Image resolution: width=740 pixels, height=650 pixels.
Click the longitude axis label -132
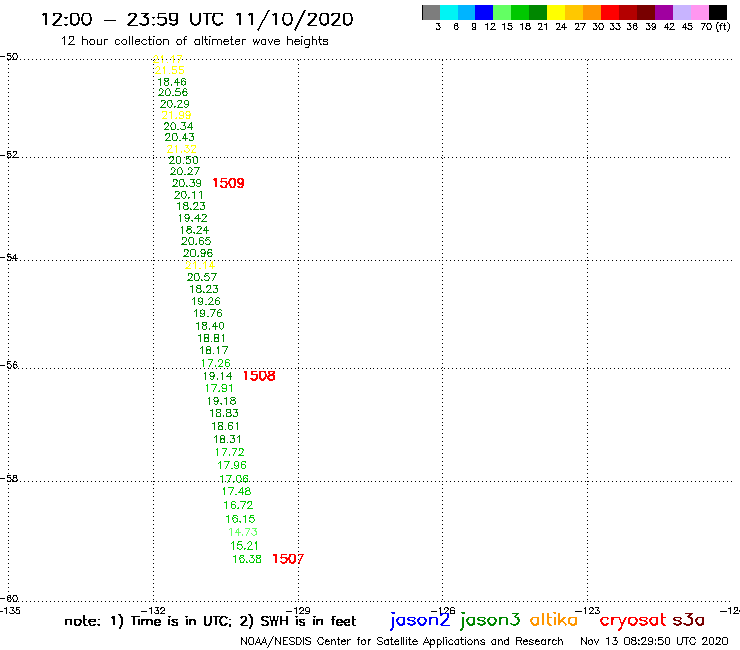click(153, 611)
